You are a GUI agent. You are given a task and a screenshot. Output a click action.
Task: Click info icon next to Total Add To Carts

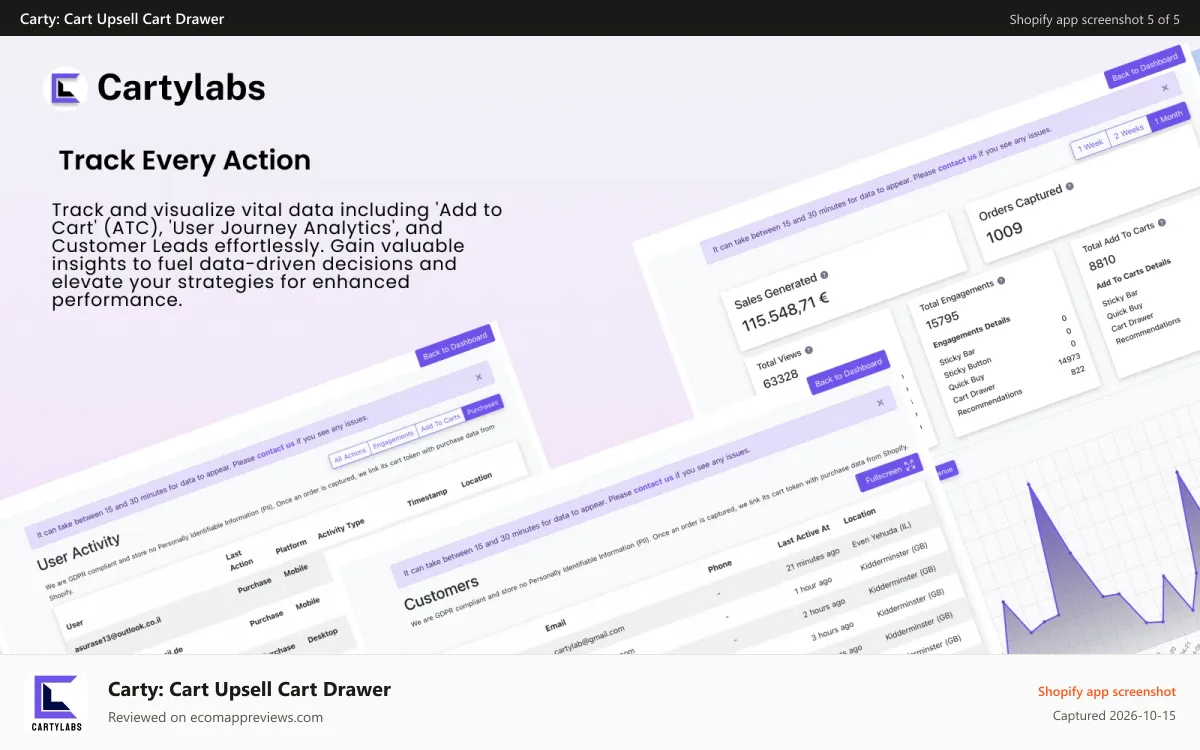(x=1163, y=224)
